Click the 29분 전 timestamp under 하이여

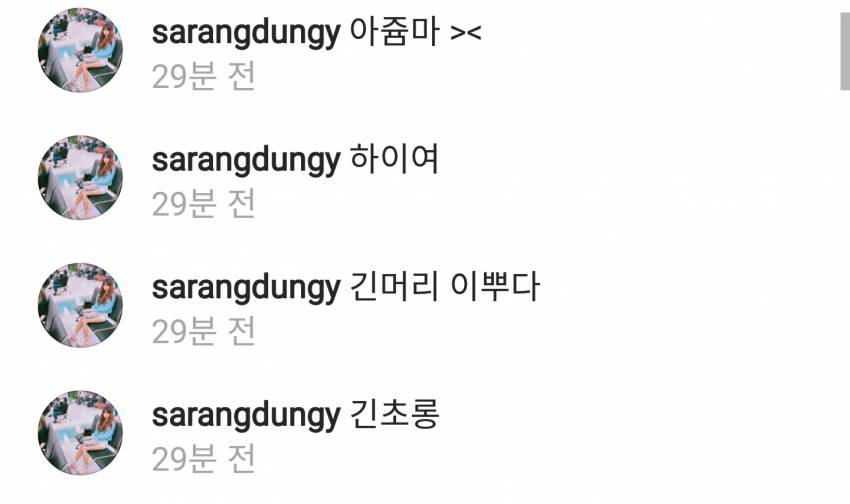[203, 204]
